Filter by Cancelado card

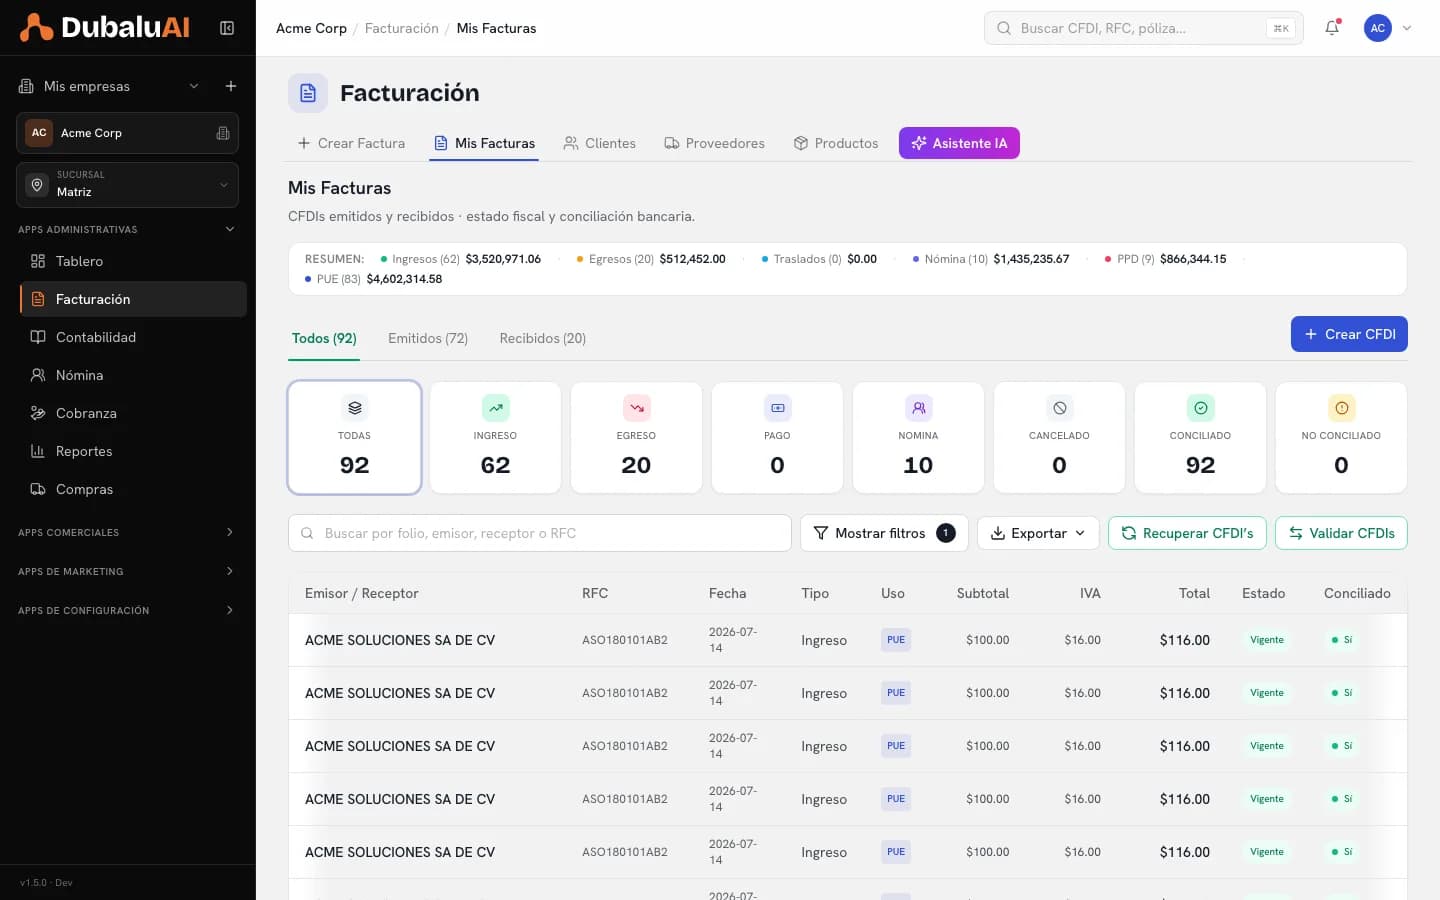(x=1059, y=437)
